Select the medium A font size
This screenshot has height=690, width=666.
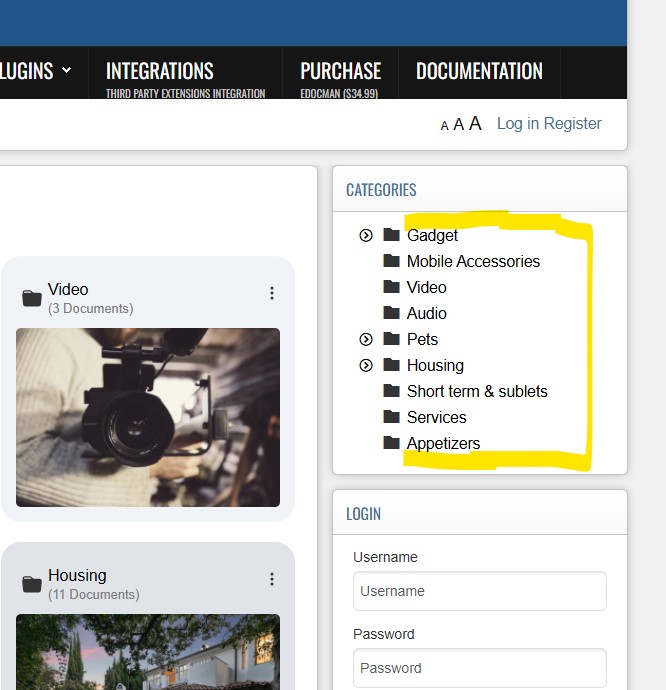pos(459,125)
